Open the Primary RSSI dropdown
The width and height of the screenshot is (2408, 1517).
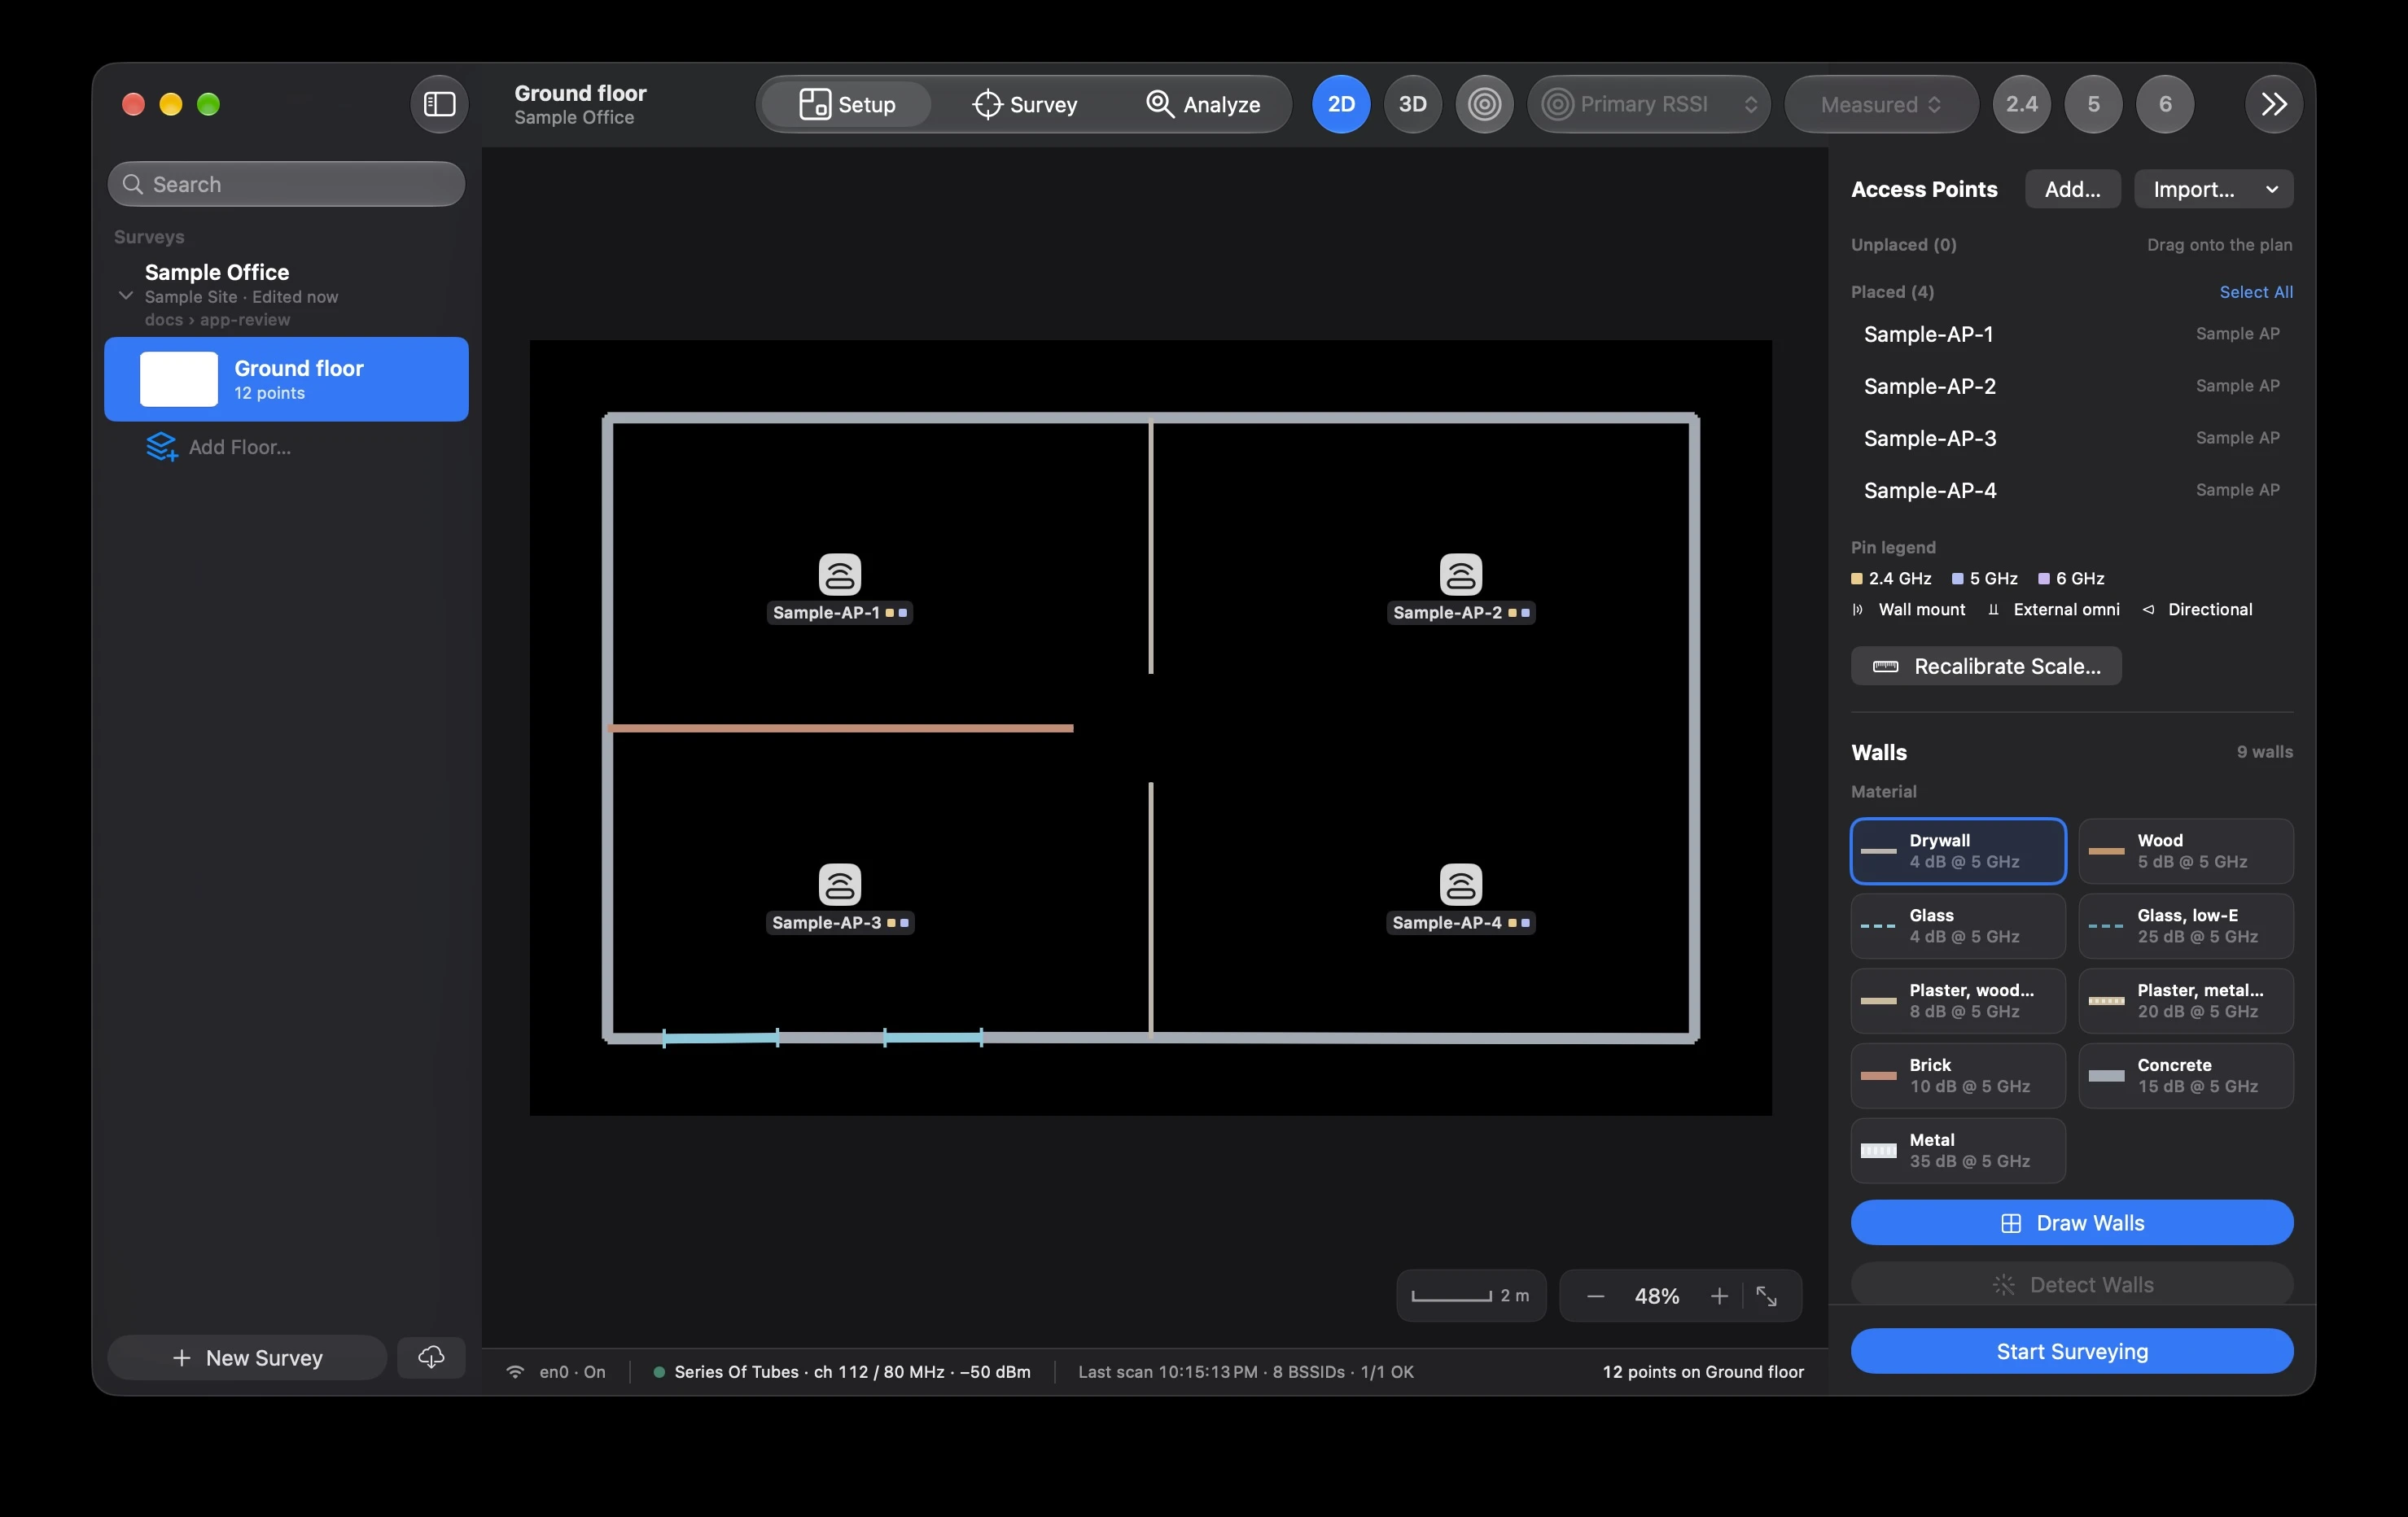point(1649,104)
